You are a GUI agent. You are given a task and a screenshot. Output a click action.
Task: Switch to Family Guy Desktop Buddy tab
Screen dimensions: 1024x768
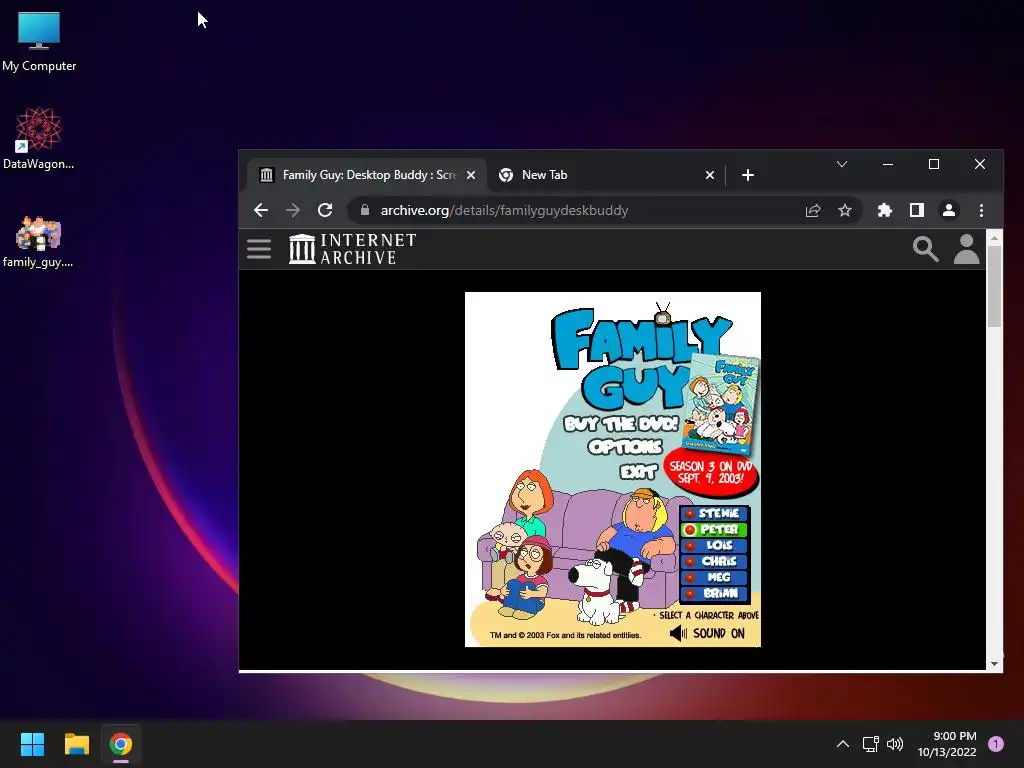[366, 175]
